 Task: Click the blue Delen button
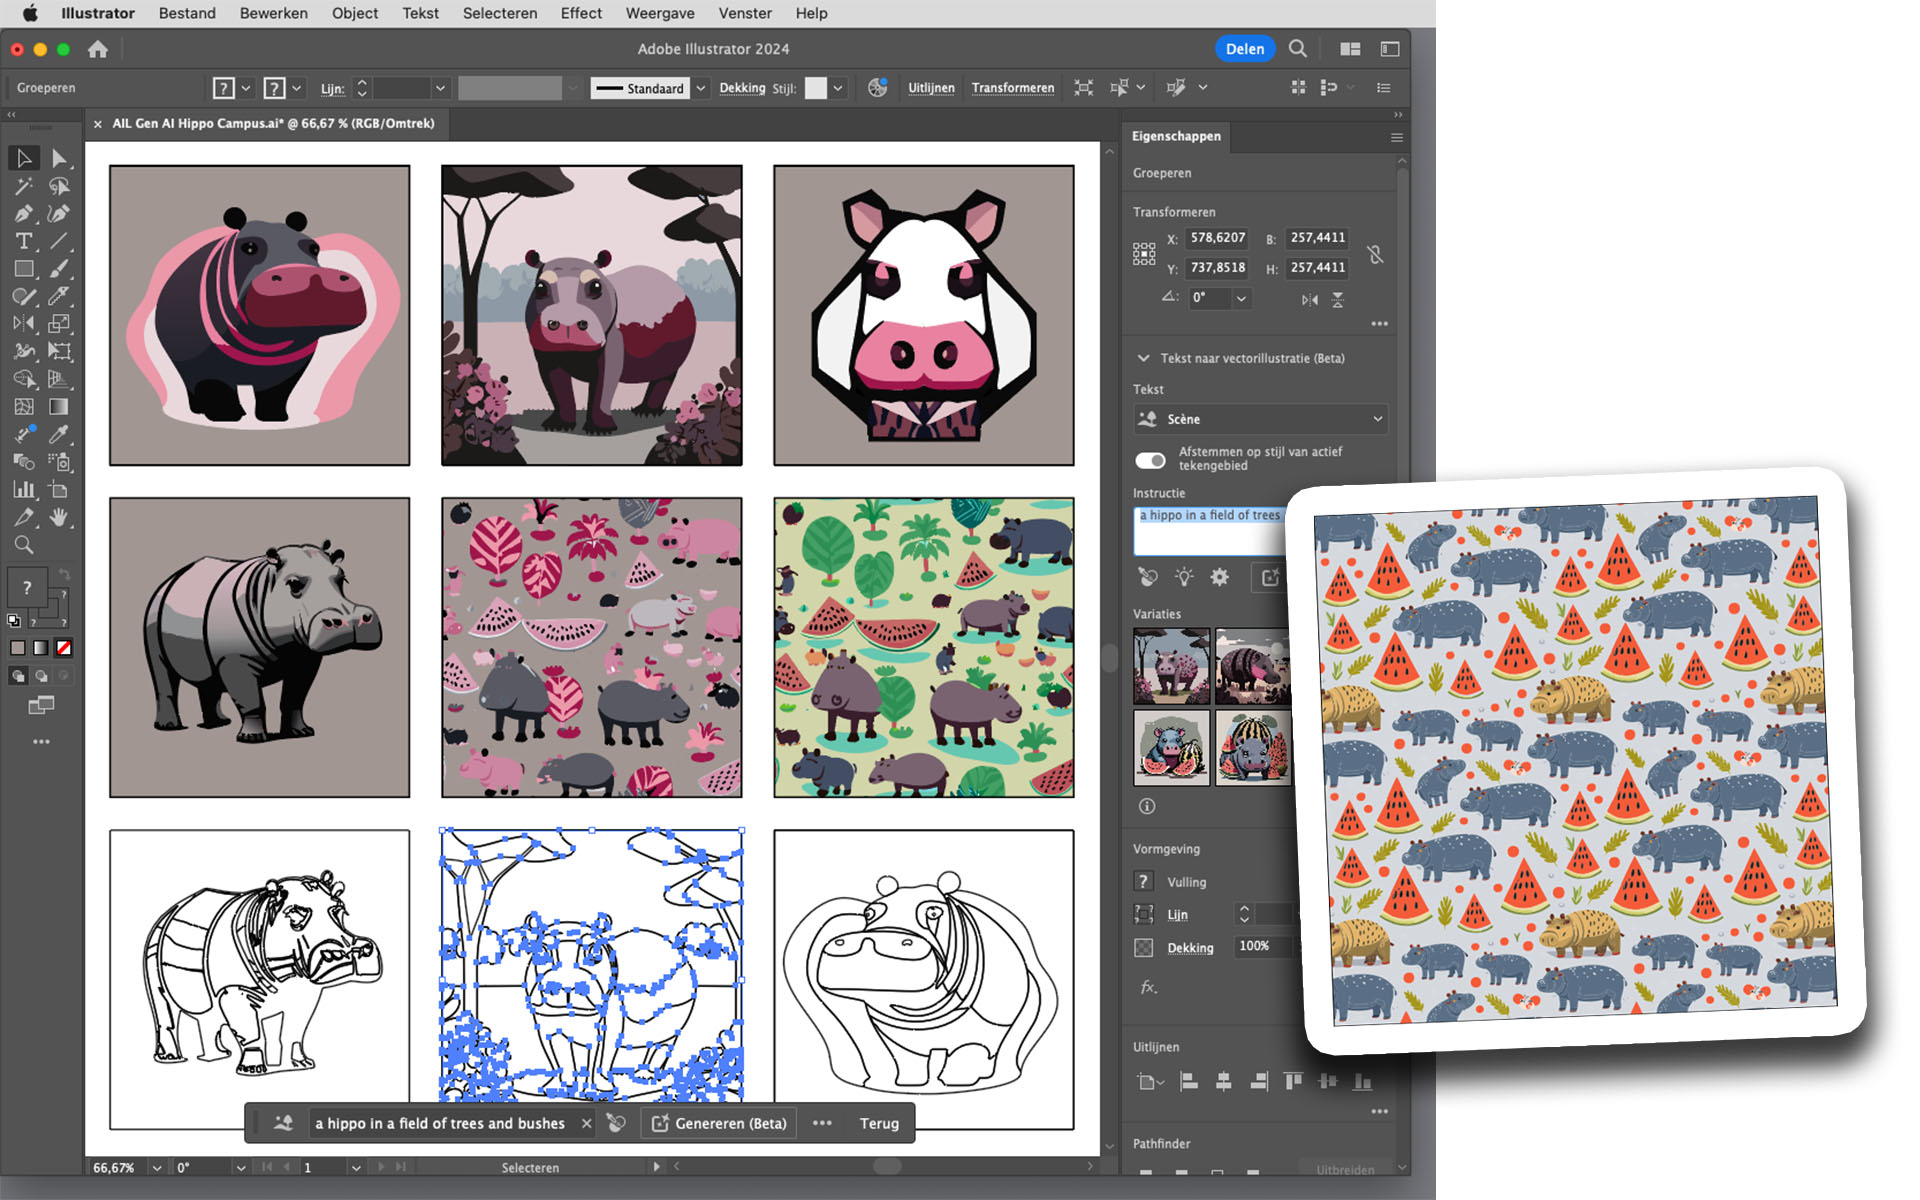coord(1244,49)
